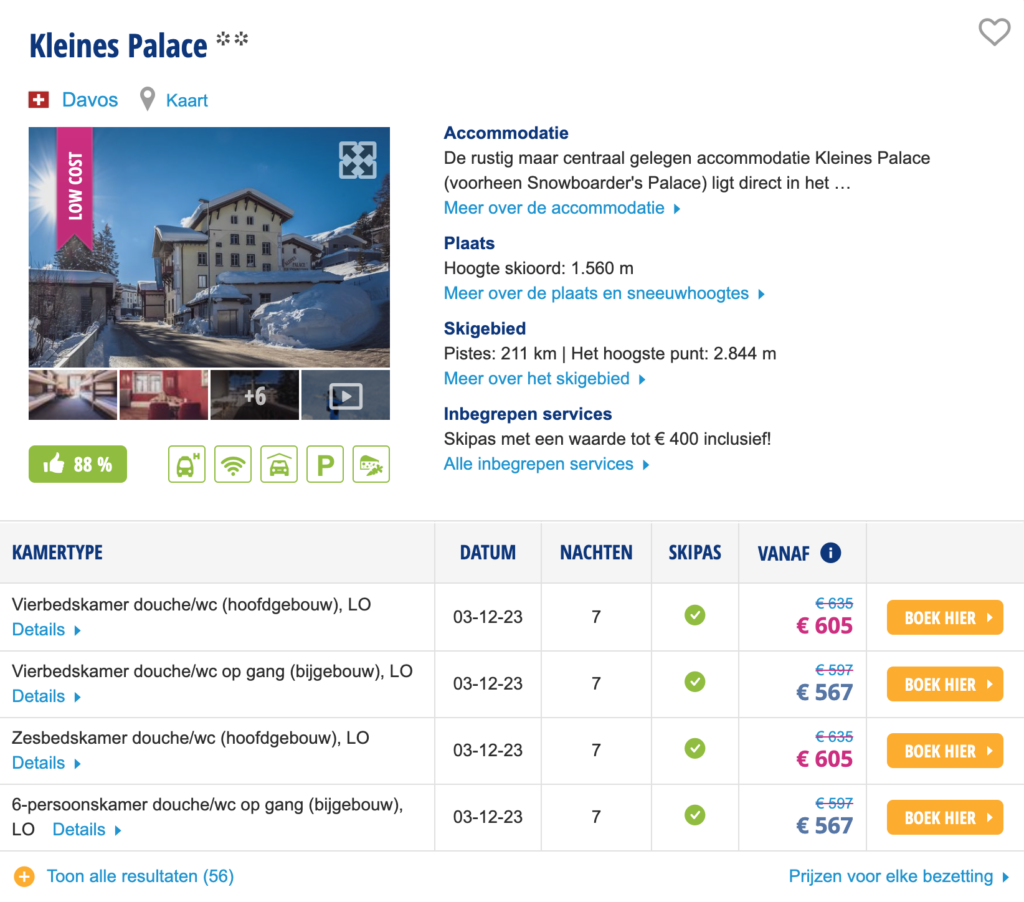Expand Details for Zesbedskamer hoofdgebouw
Image resolution: width=1024 pixels, height=902 pixels.
46,763
